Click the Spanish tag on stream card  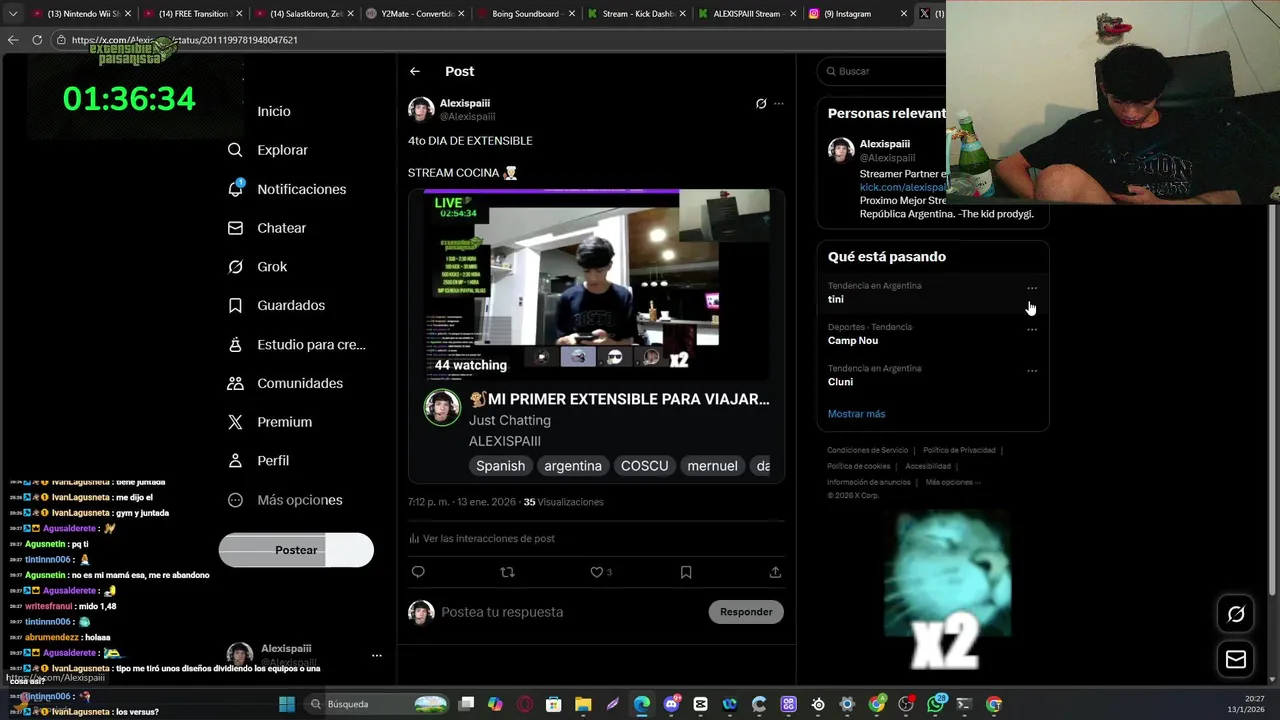[500, 466]
